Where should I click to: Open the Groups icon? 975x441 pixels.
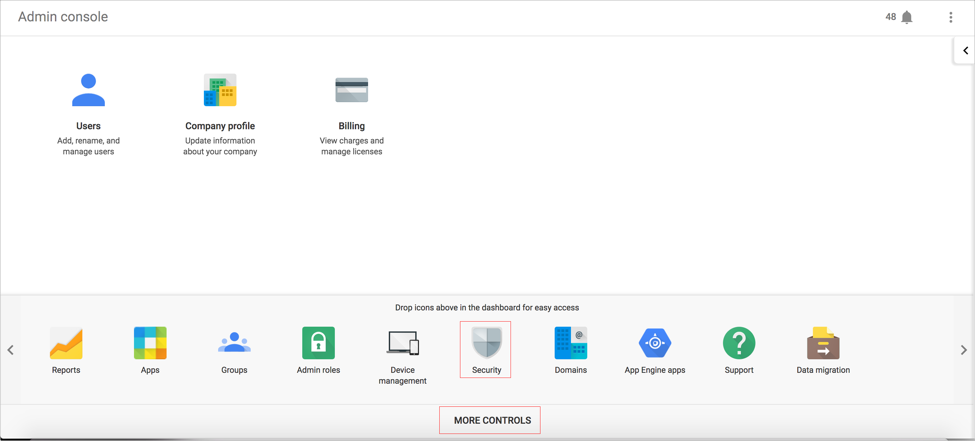pos(234,343)
